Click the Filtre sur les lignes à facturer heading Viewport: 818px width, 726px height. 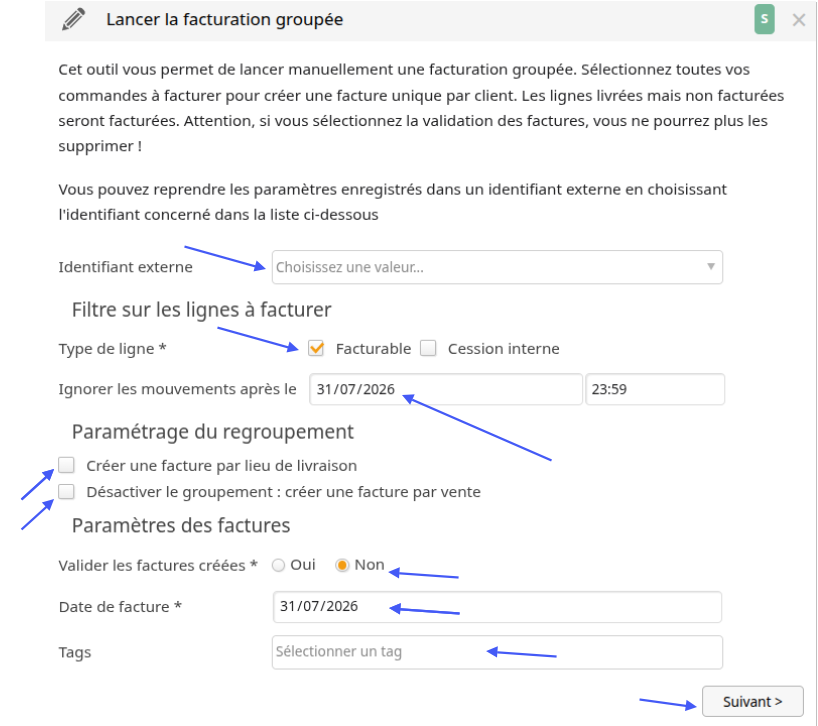[201, 310]
